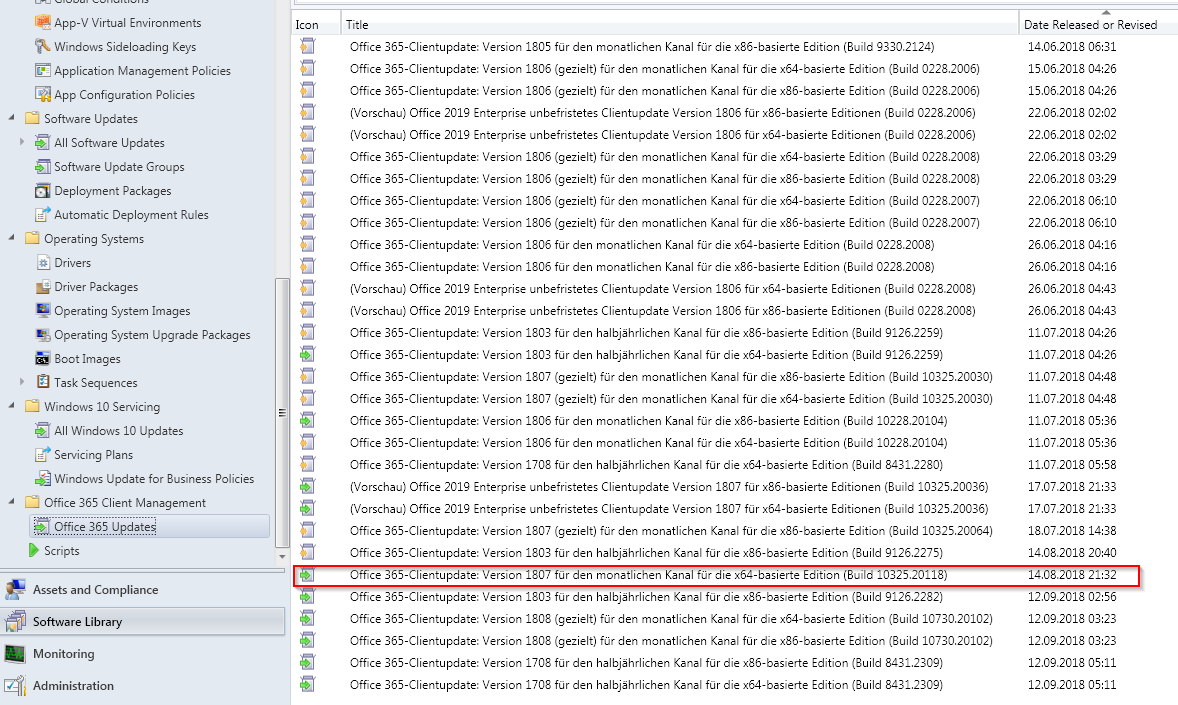
Task: Open the All Software Updates icon
Action: click(43, 143)
